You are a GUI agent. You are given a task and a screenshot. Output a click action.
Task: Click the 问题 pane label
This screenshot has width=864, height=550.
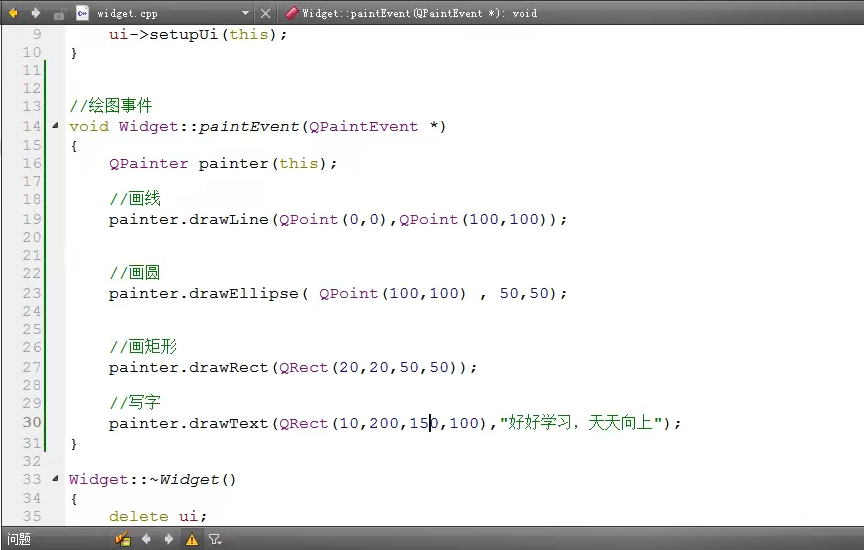[19, 539]
